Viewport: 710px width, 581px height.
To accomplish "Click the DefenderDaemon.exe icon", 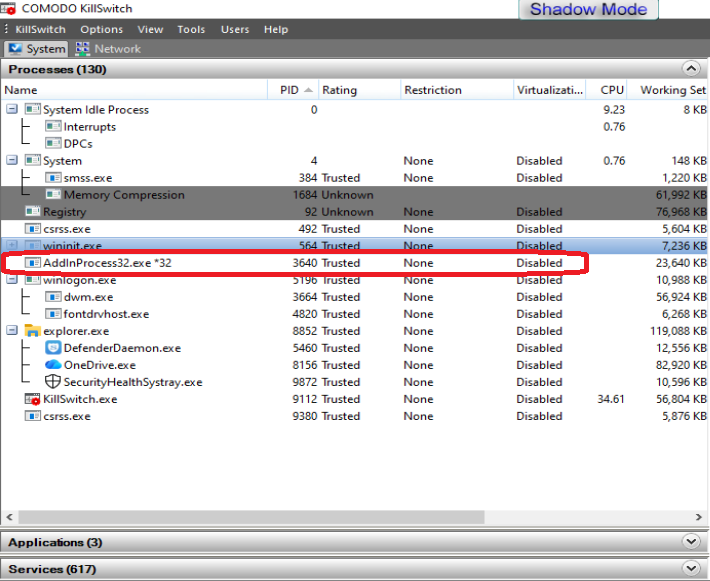I will [53, 348].
